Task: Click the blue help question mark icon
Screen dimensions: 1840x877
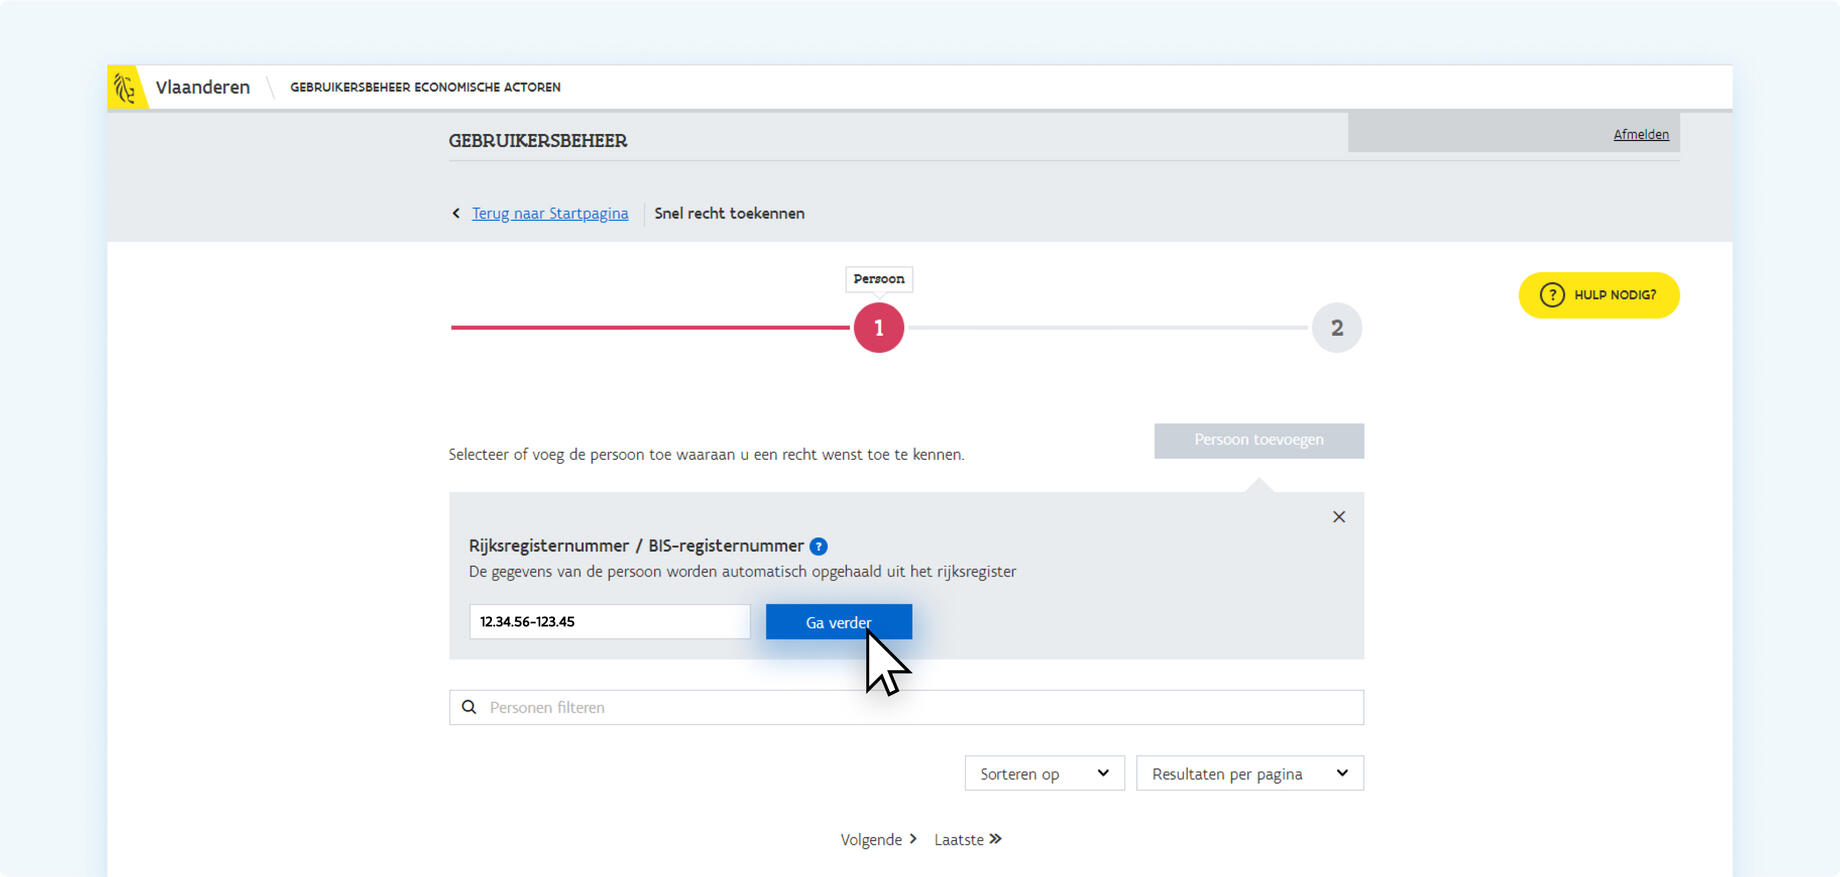Action: pyautogui.click(x=818, y=546)
